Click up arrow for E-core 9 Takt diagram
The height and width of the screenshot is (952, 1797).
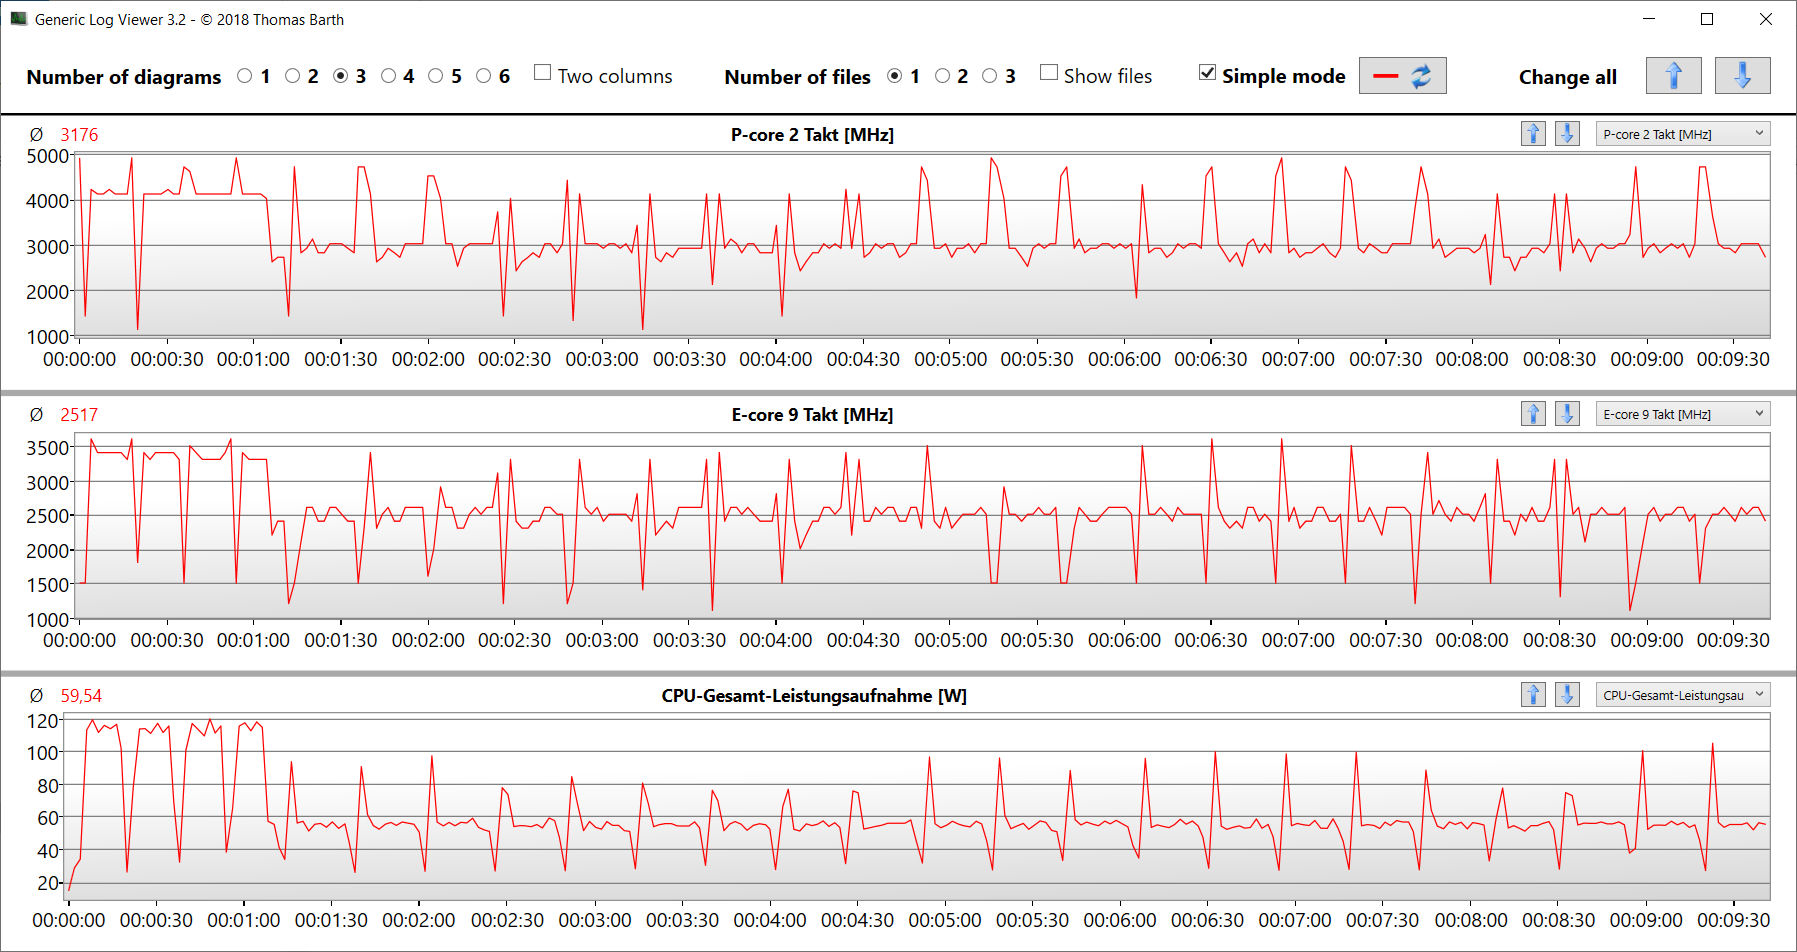[1533, 414]
